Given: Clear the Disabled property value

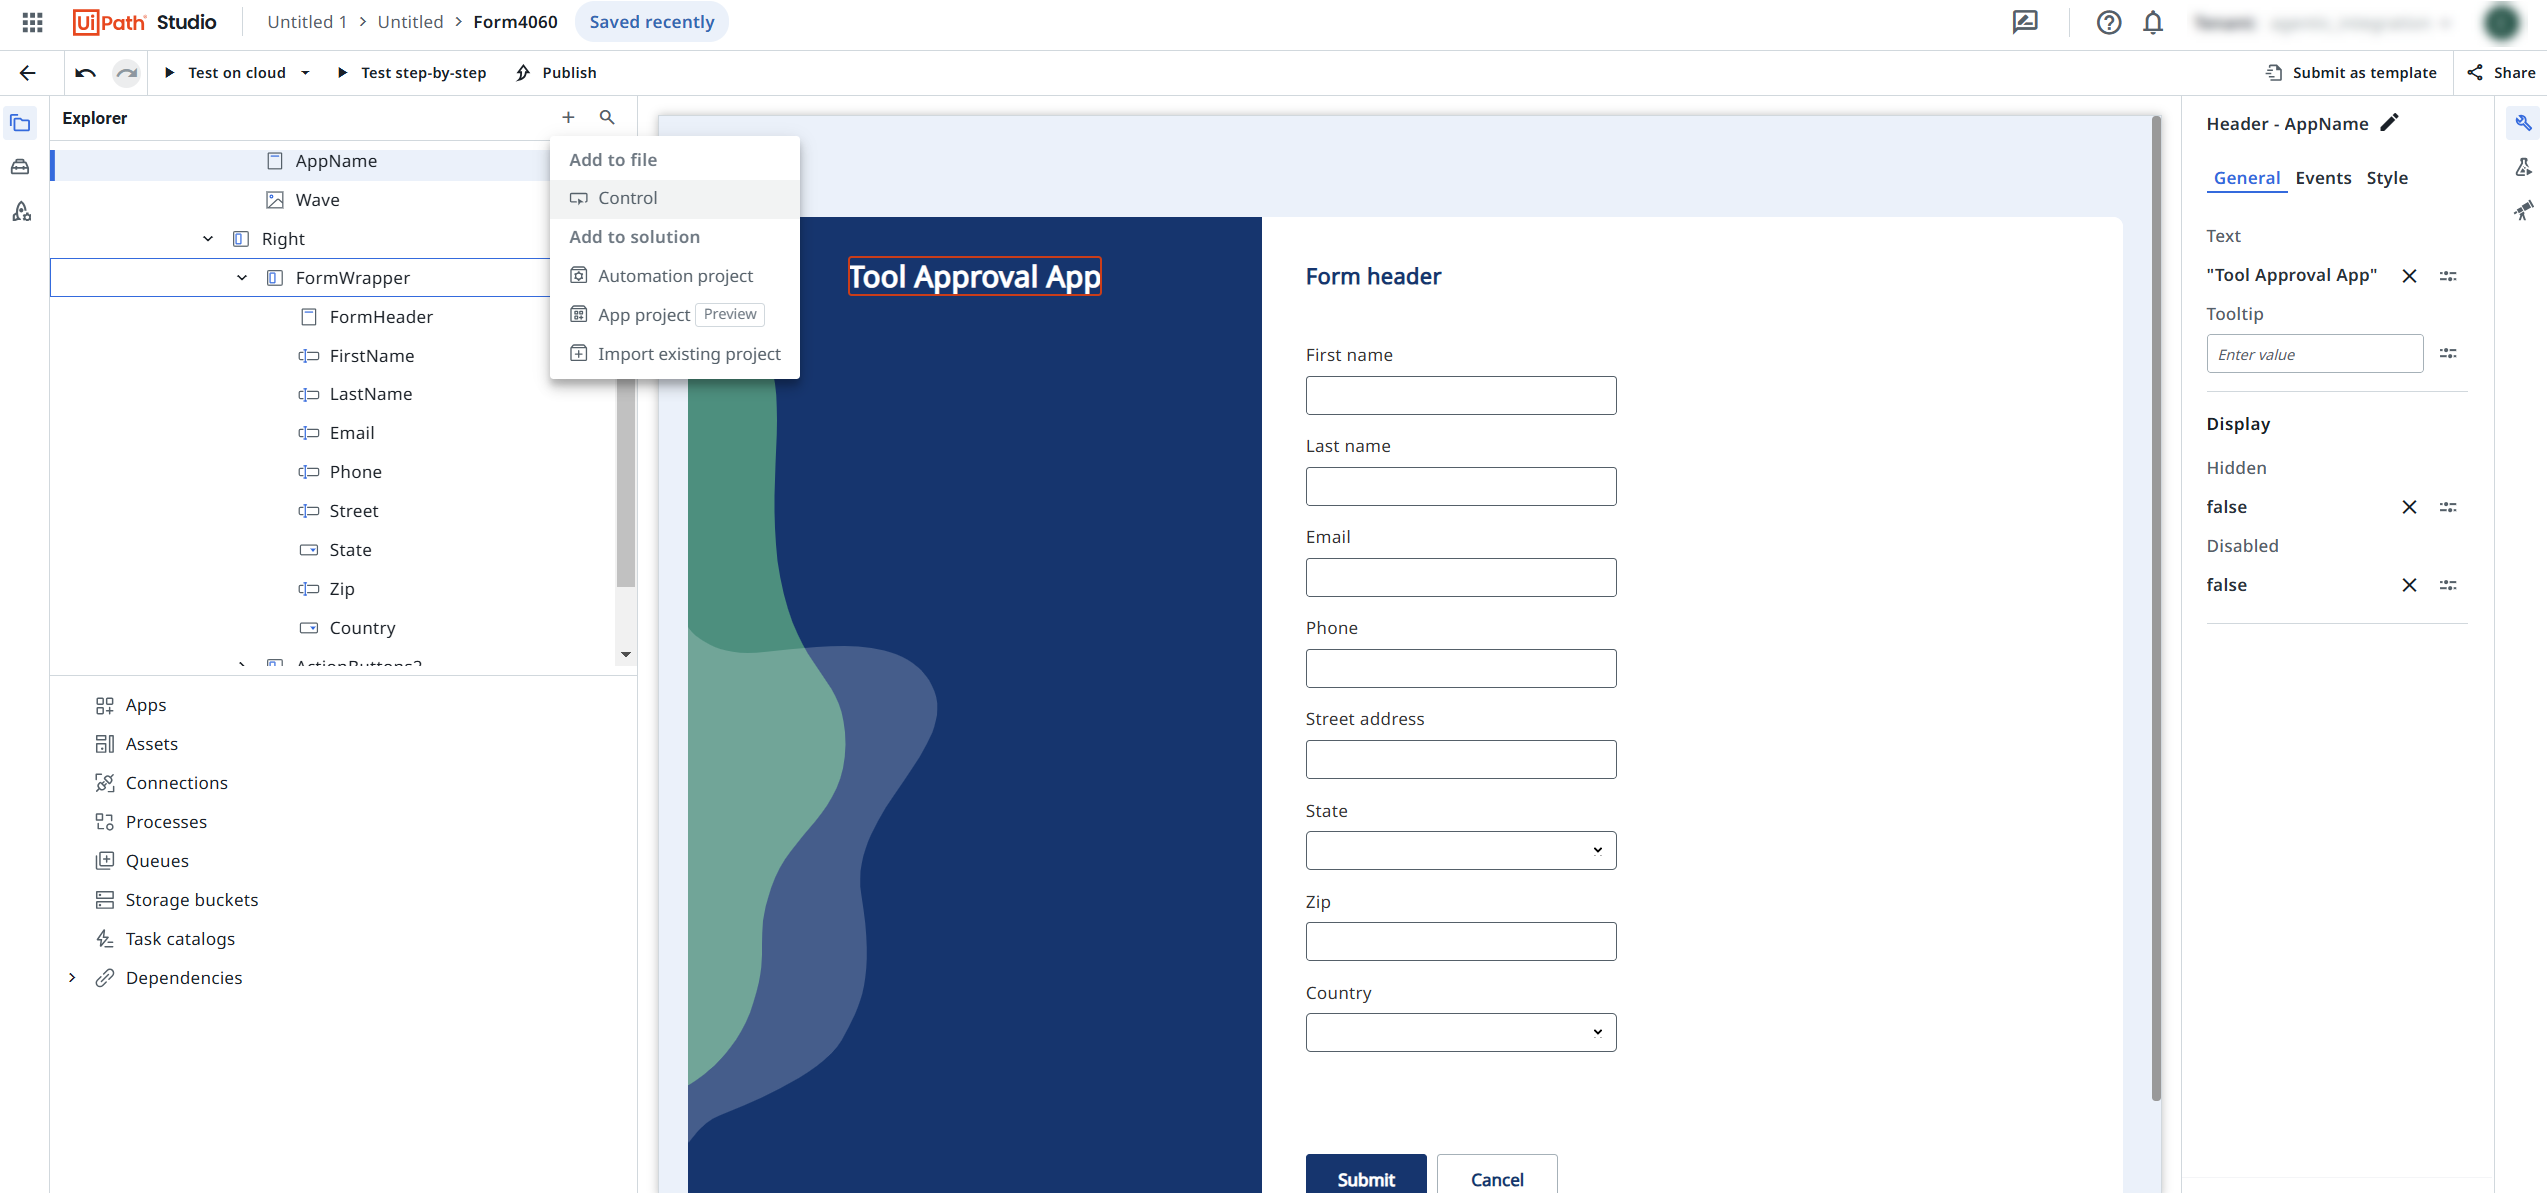Looking at the screenshot, I should pyautogui.click(x=2409, y=585).
